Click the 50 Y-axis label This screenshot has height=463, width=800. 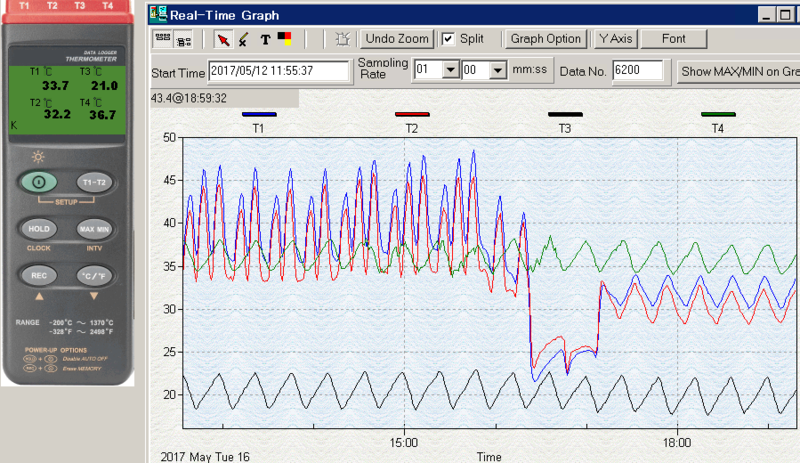pos(169,137)
